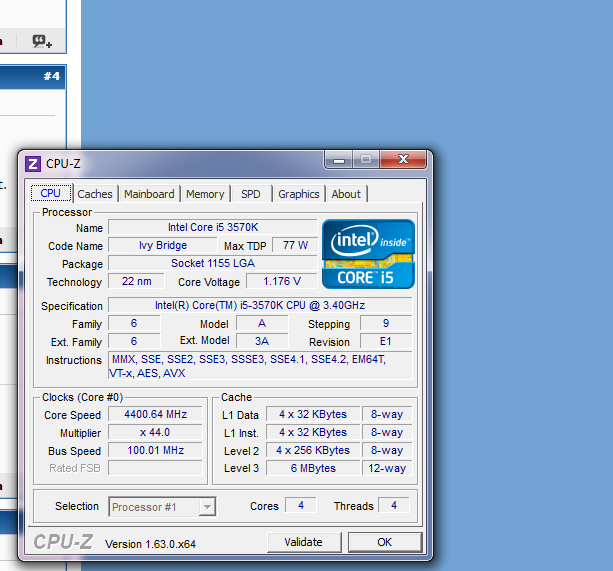Click the Intel Core i5 inside logo
The image size is (613, 571).
tap(368, 254)
